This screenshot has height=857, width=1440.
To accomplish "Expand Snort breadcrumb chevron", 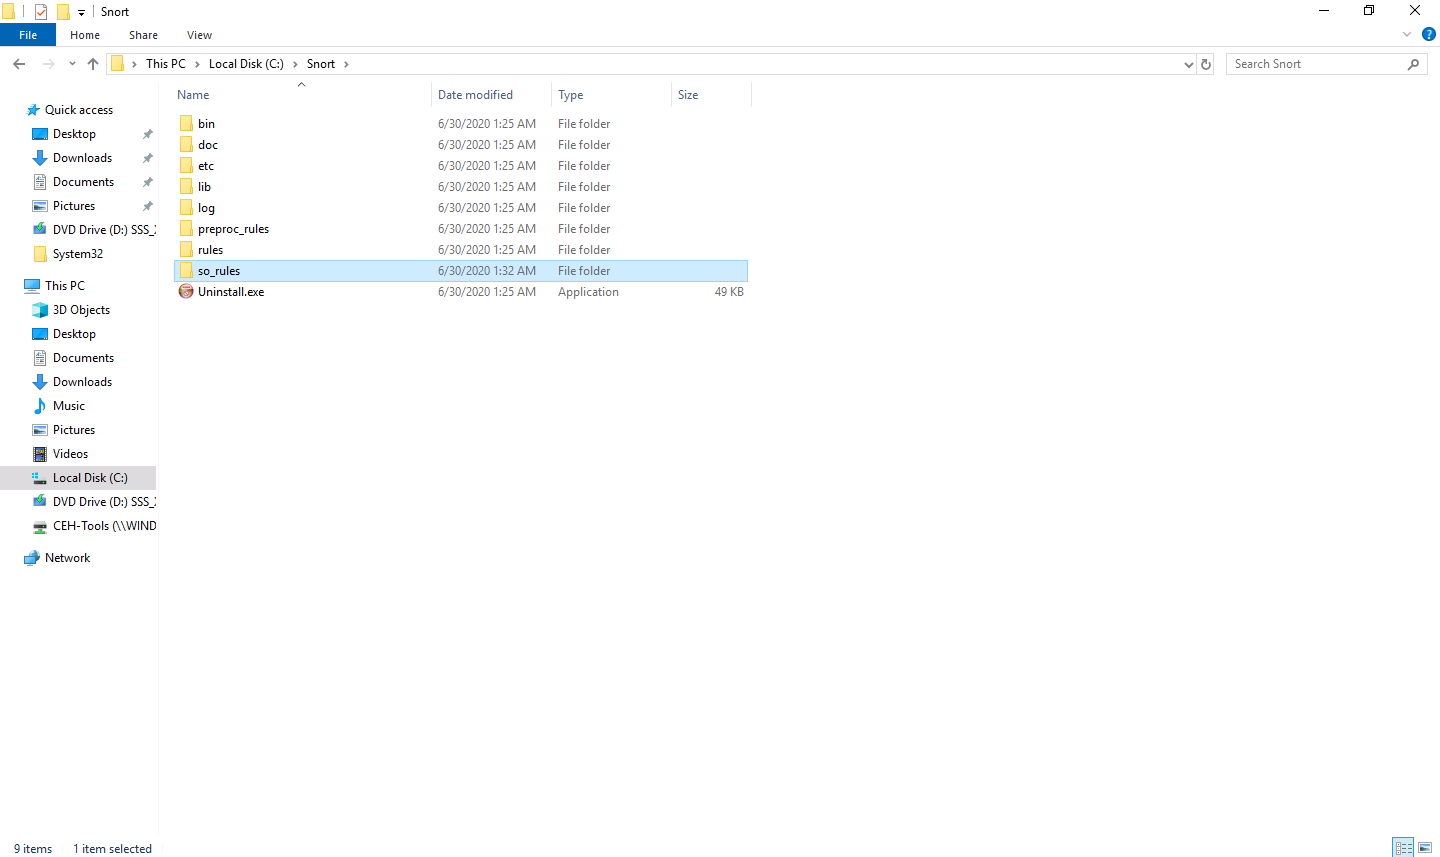I will point(346,64).
